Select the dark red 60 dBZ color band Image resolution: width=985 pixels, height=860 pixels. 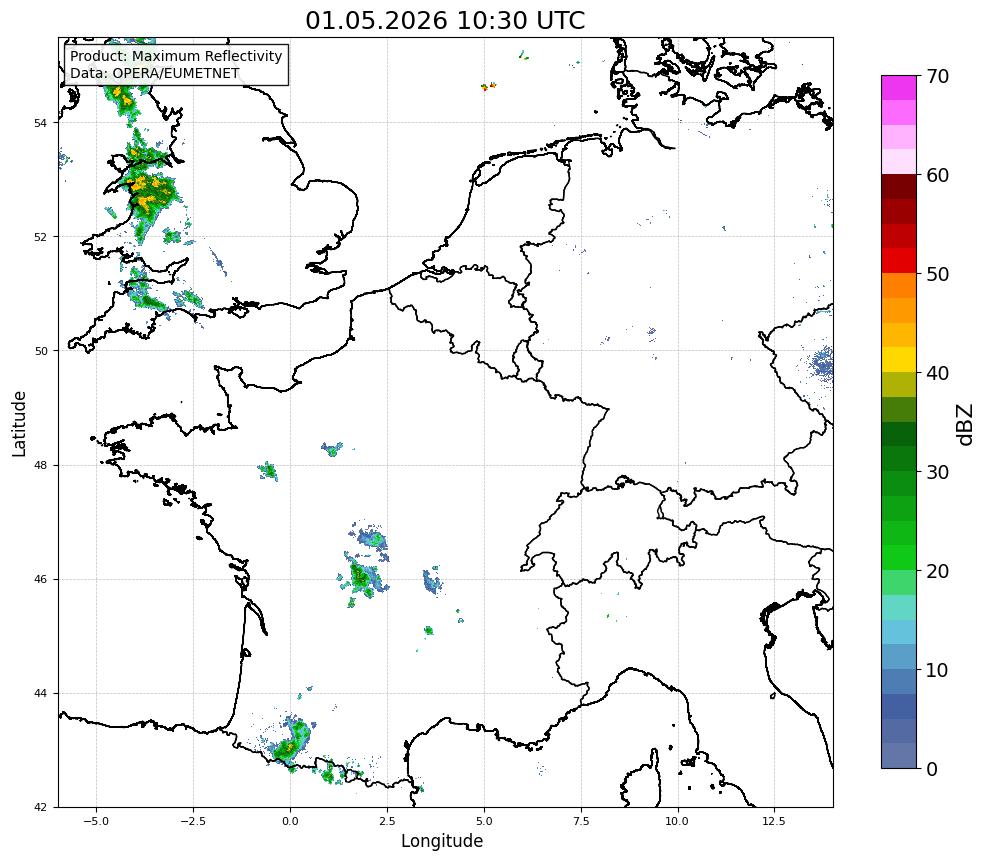pyautogui.click(x=899, y=187)
